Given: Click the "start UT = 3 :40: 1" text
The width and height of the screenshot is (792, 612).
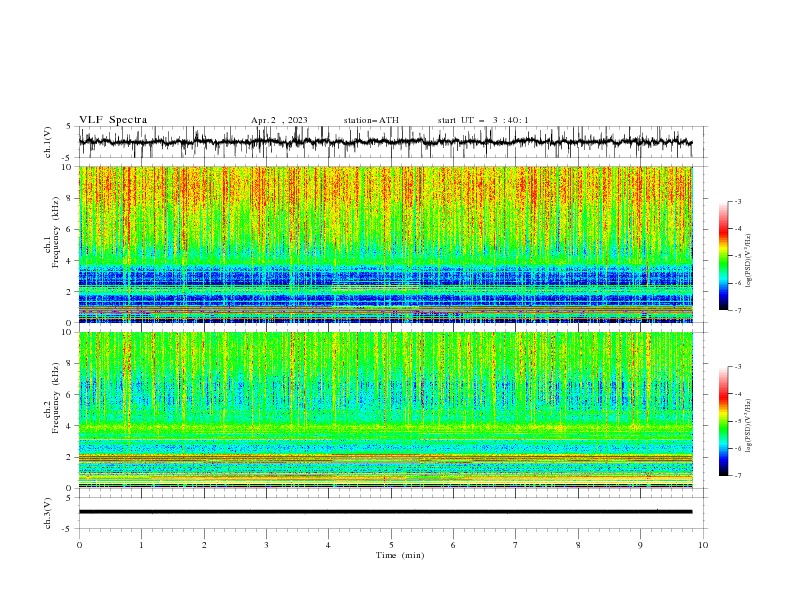Looking at the screenshot, I should 483,120.
